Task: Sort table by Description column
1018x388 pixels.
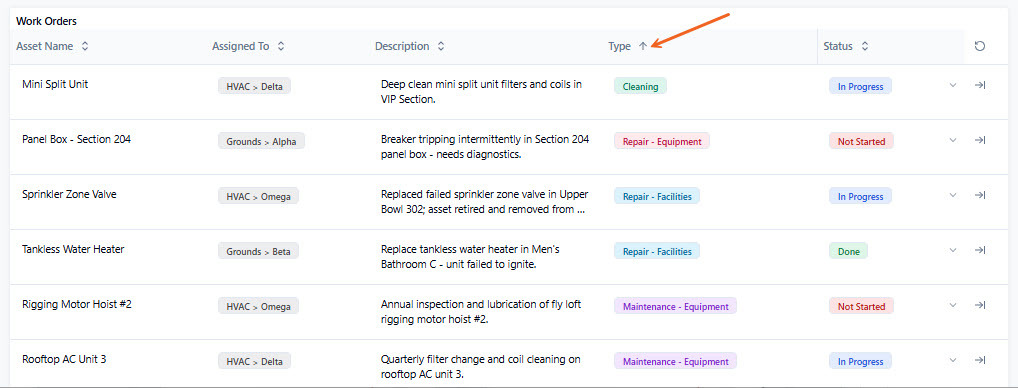Action: point(441,47)
